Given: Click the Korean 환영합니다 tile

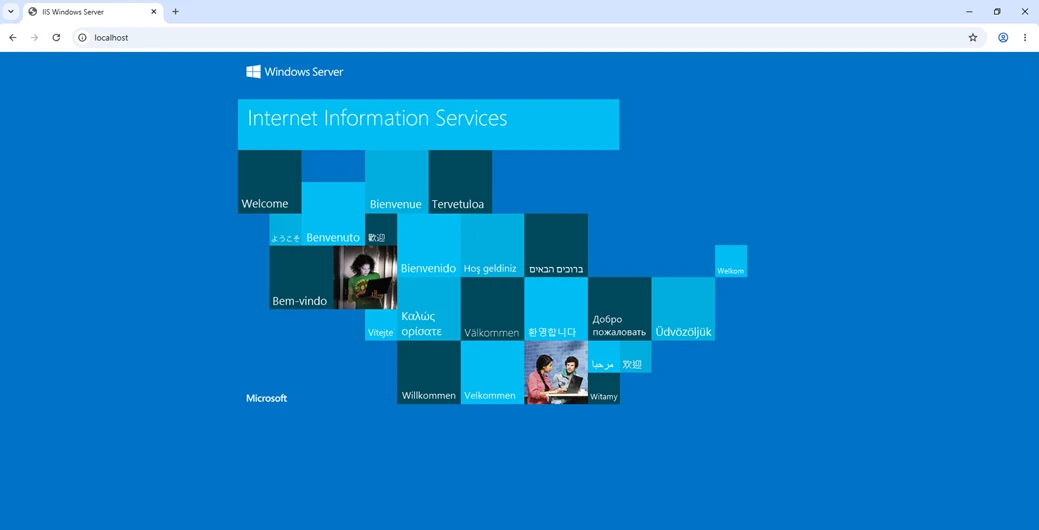Looking at the screenshot, I should [x=556, y=309].
